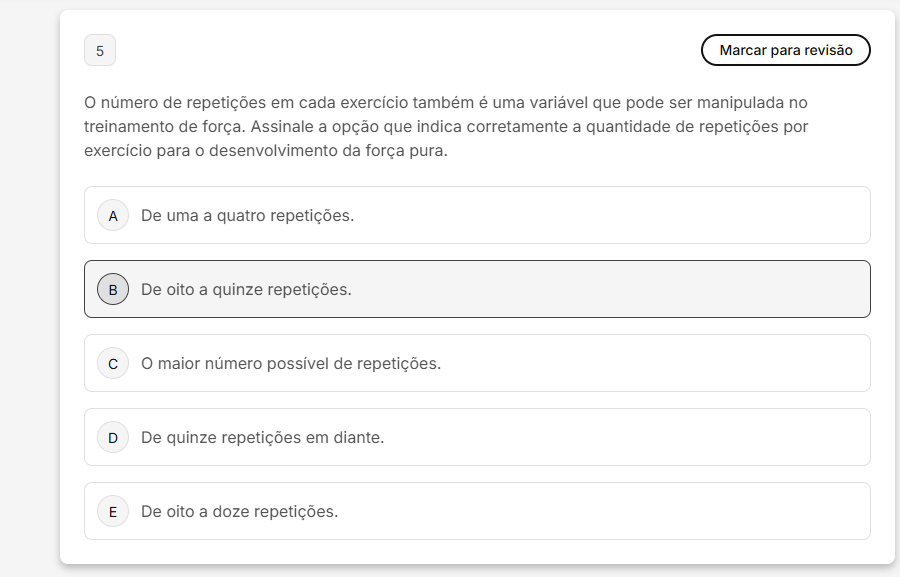This screenshot has width=900, height=577.
Task: Choose the one-to-four repetitions answer row
Action: (x=600, y=215)
